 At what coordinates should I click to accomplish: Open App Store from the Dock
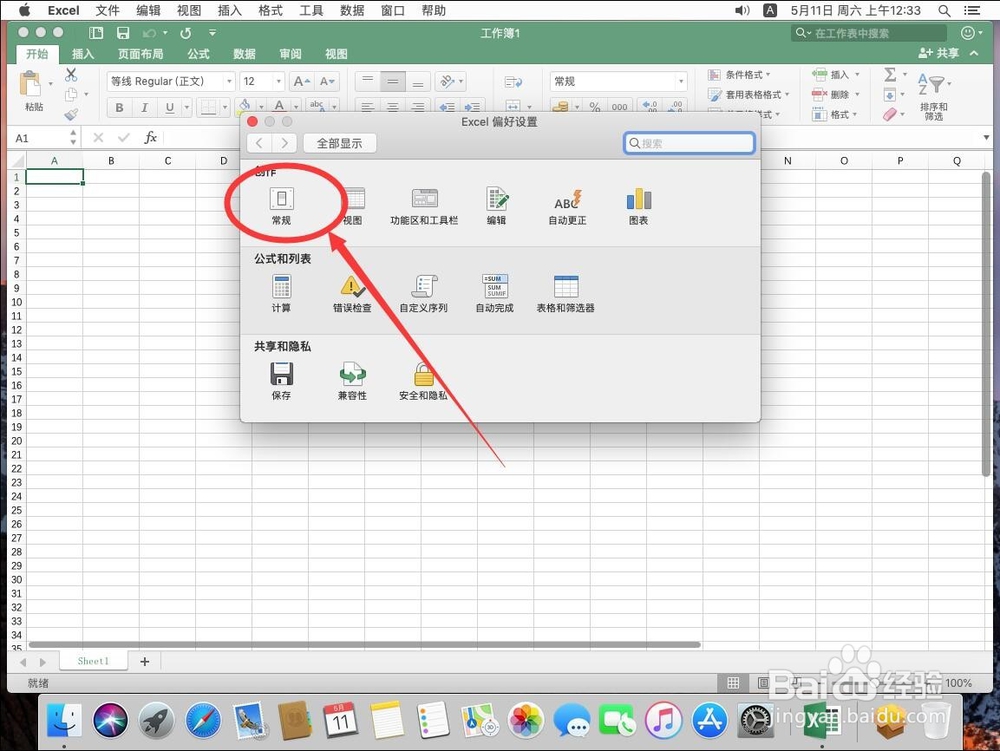(709, 721)
